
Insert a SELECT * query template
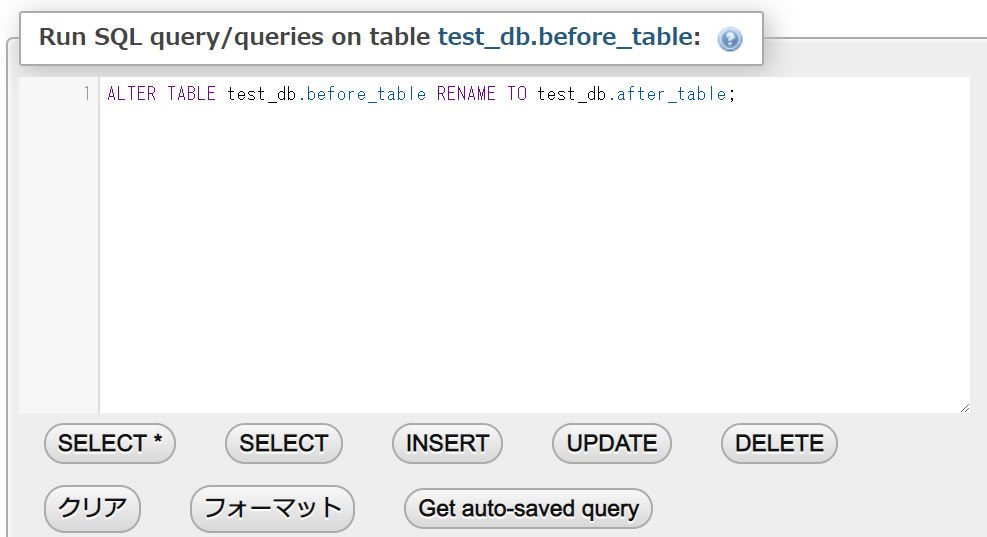[110, 443]
